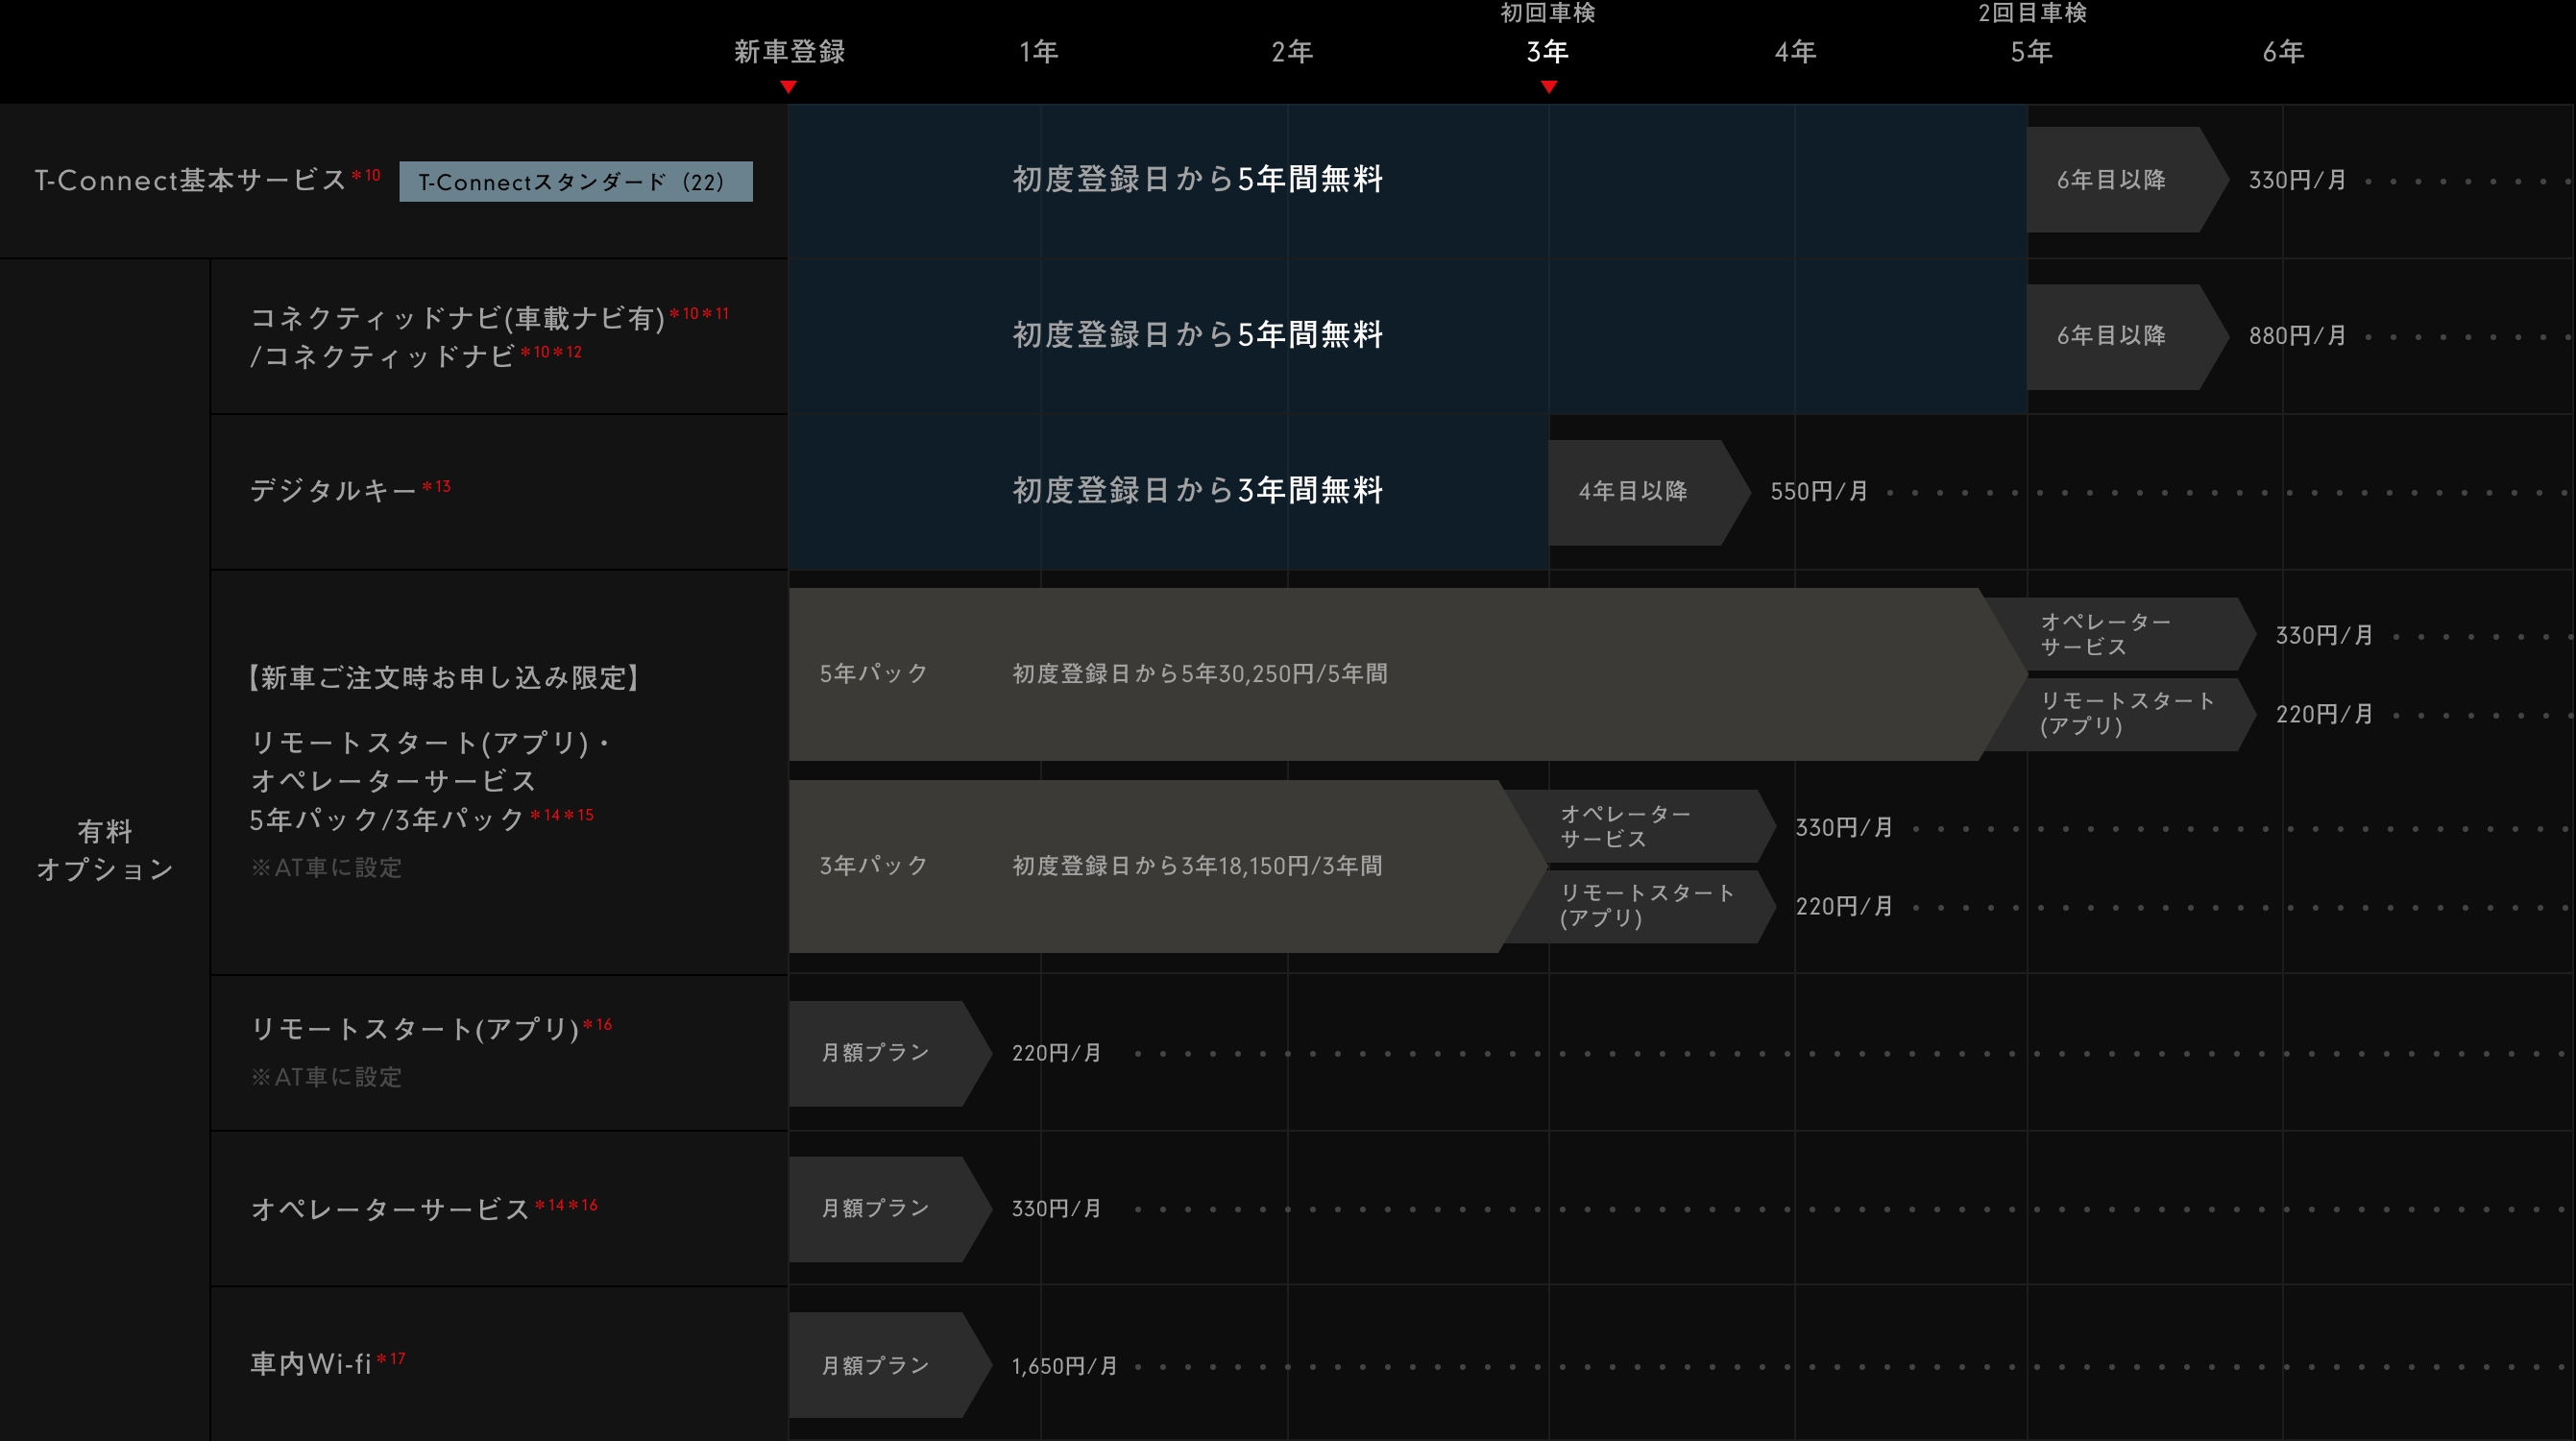
Task: Click the リモートスタート(アプリ)*16 row label
Action: coord(430,1028)
